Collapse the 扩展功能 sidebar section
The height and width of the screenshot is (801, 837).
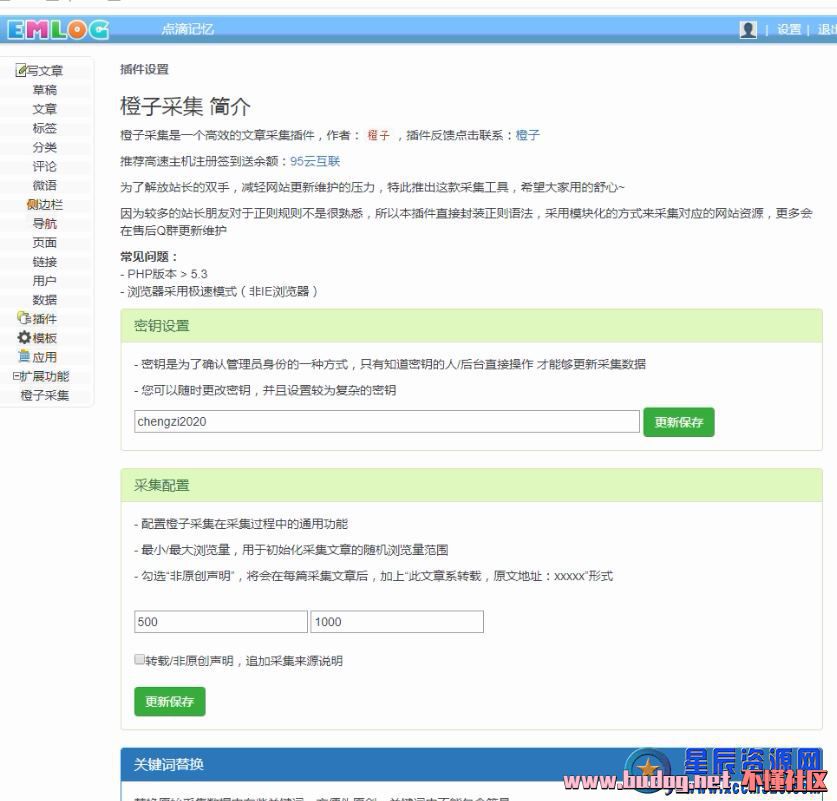(16, 376)
